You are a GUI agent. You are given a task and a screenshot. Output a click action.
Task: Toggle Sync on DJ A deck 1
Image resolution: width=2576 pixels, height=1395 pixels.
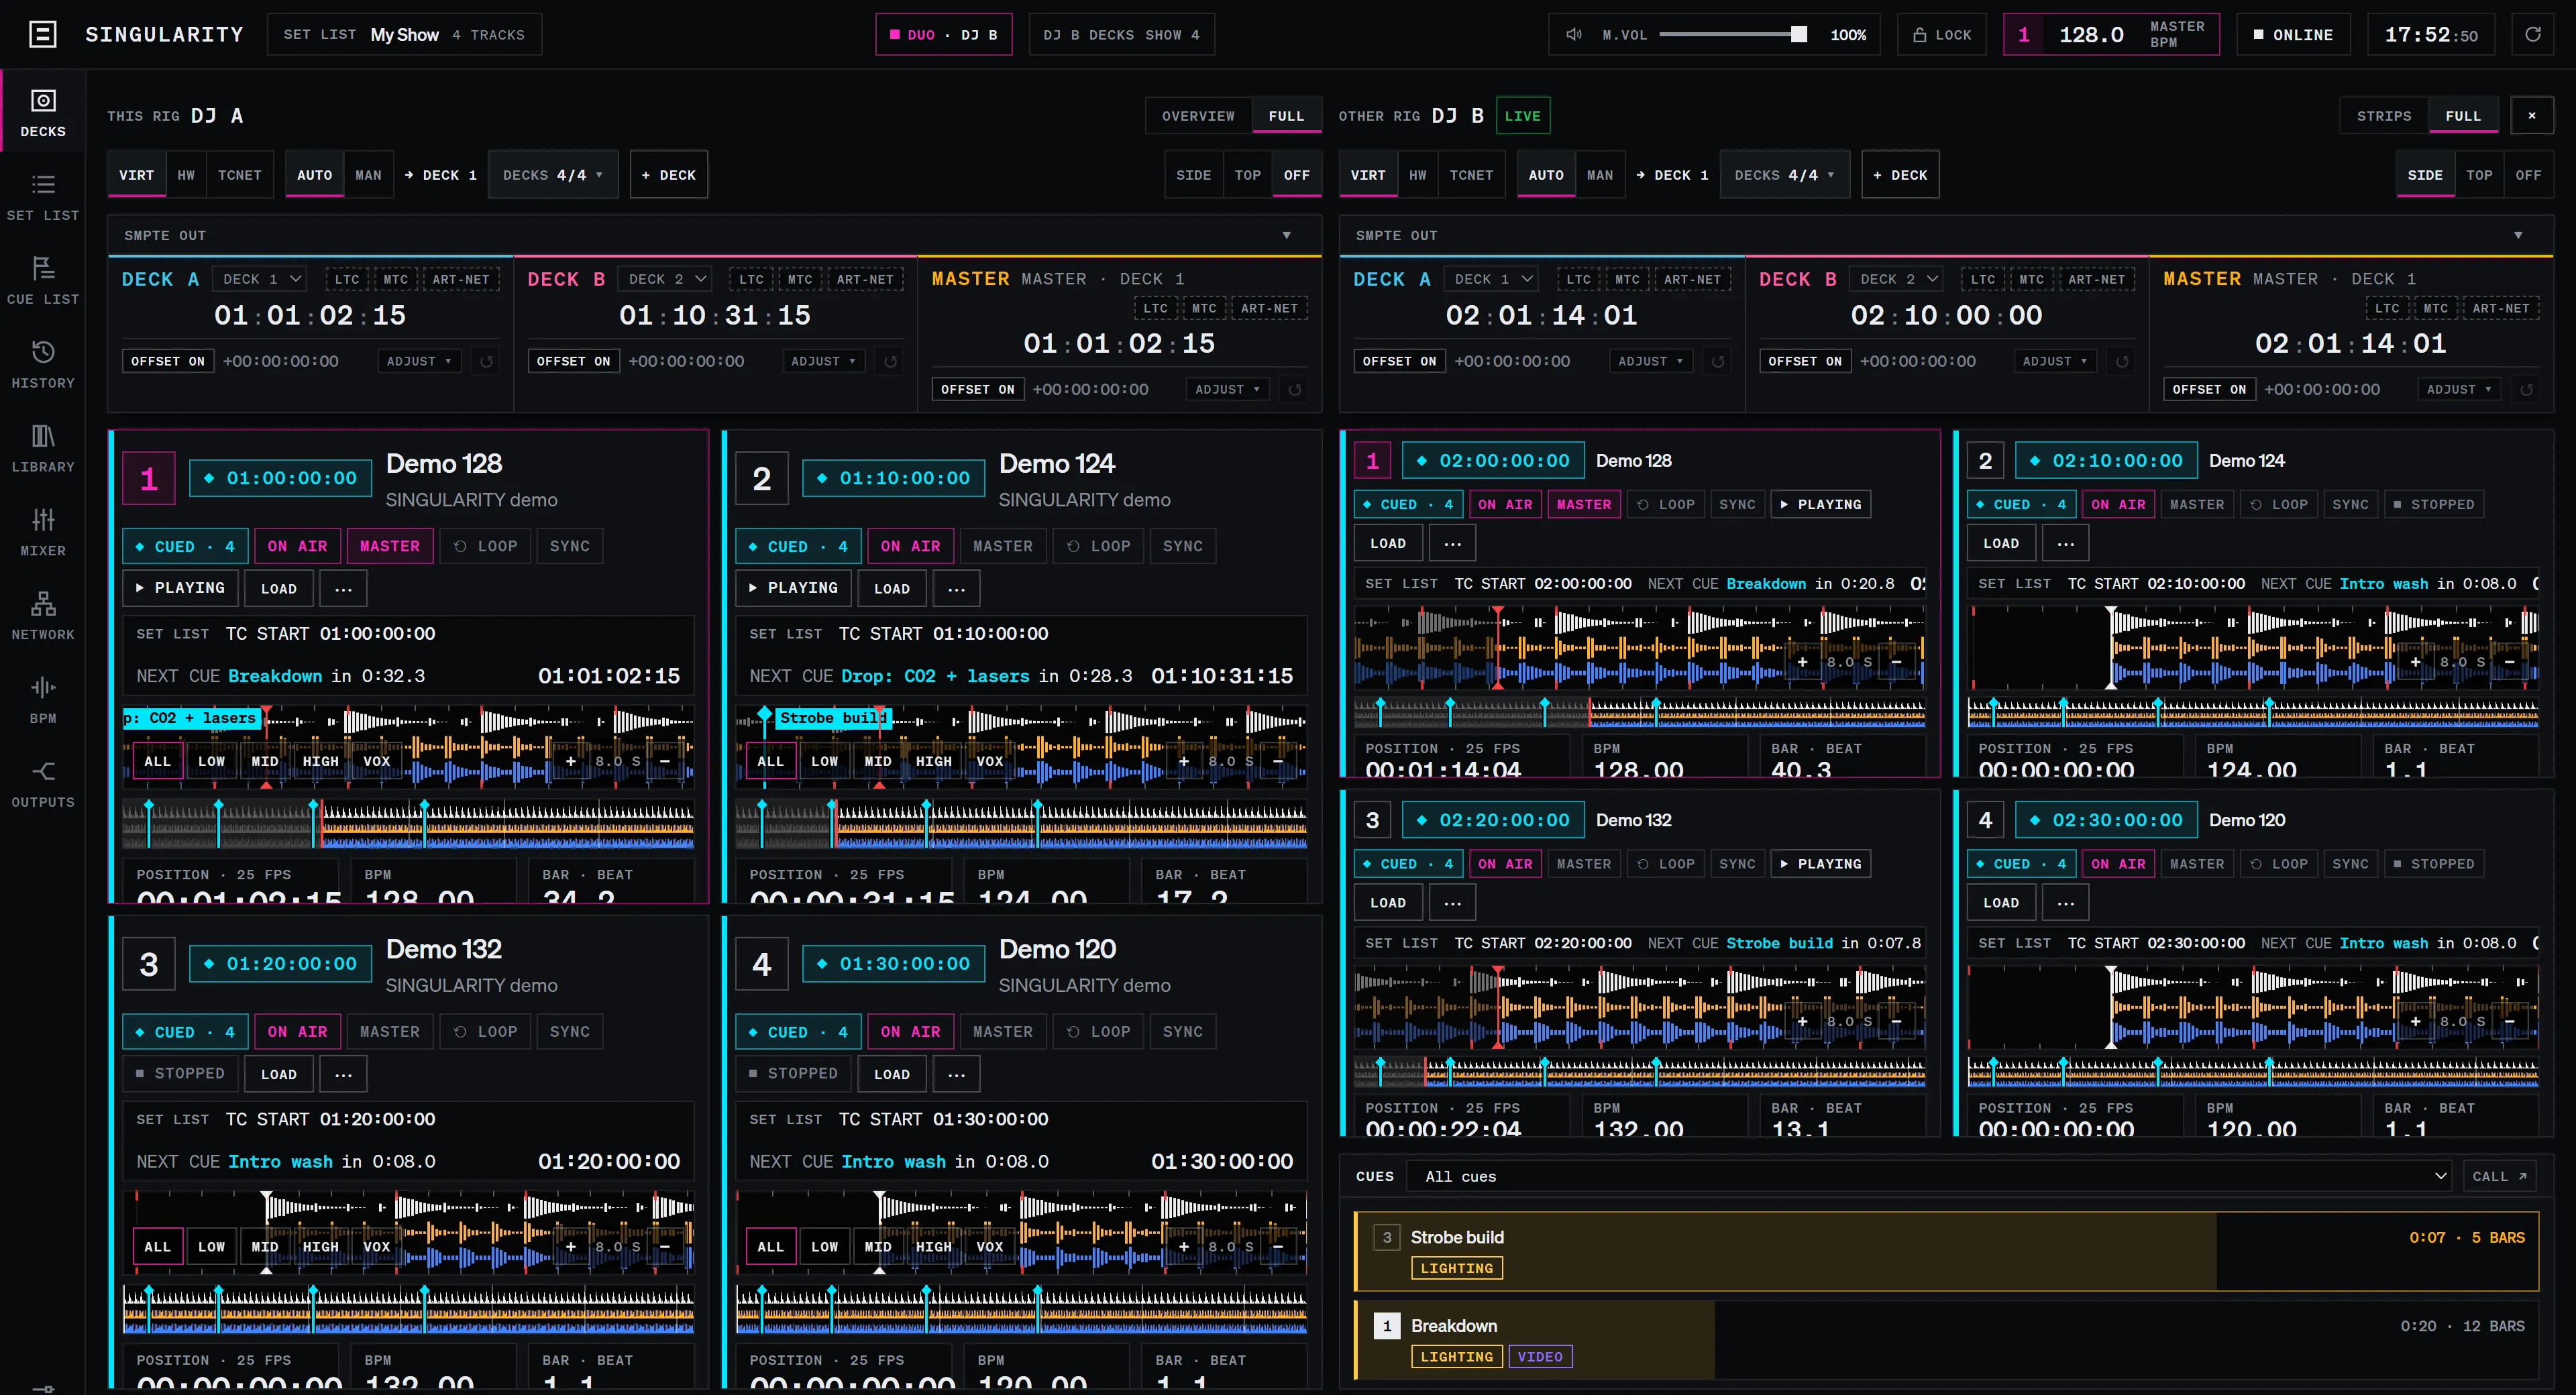(570, 546)
